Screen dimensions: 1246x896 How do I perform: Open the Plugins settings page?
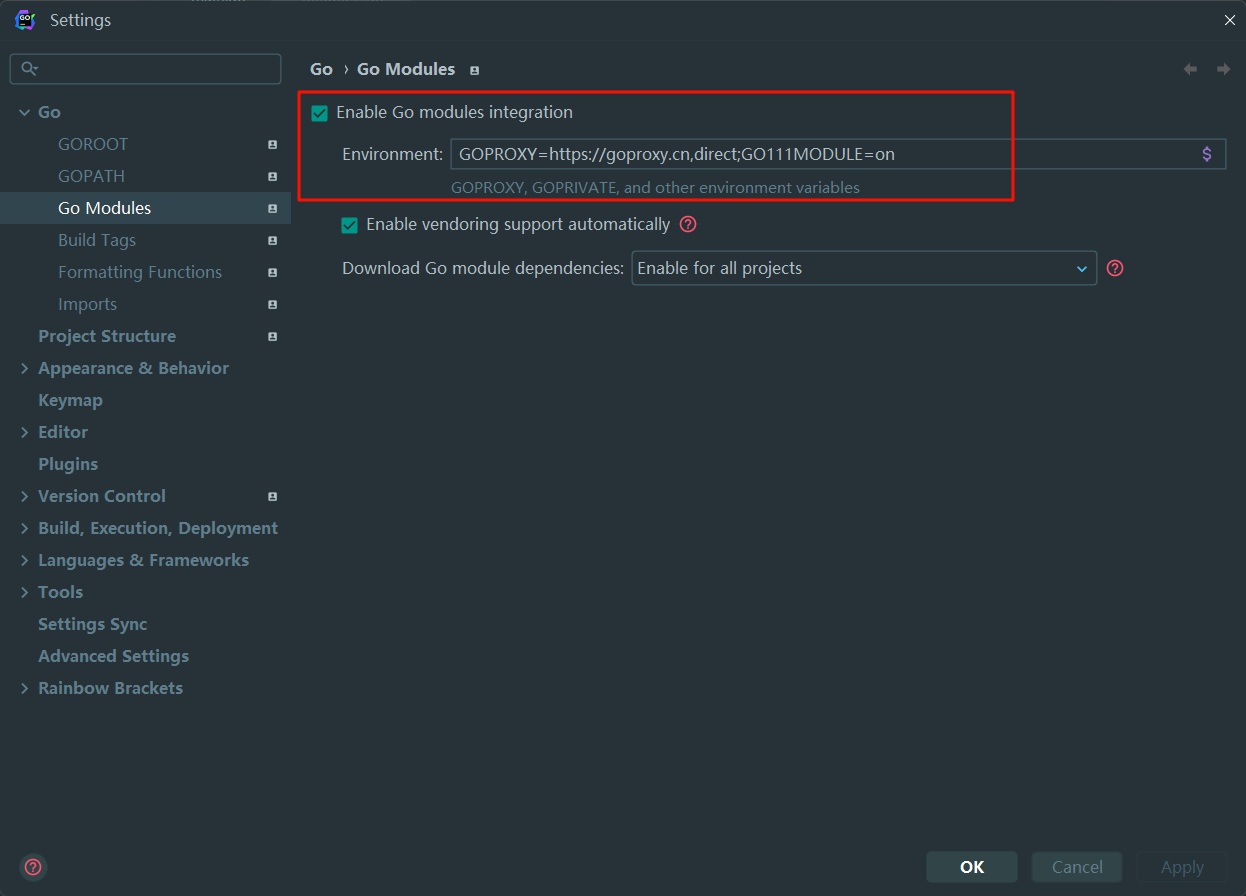point(68,464)
